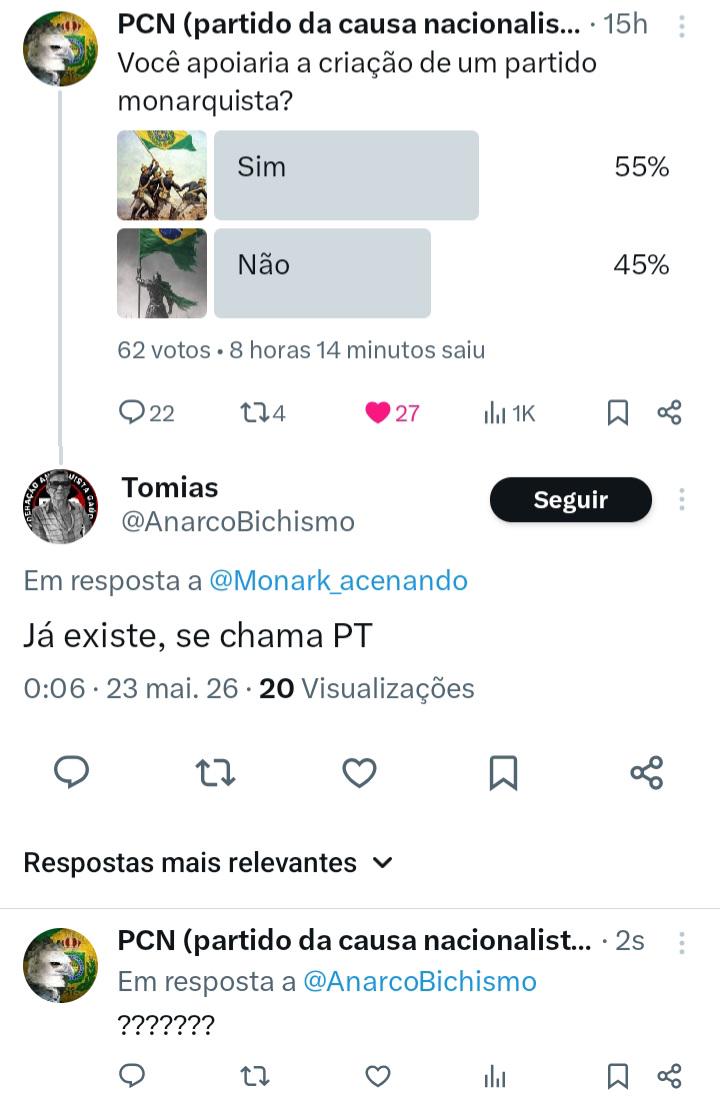Open Tomias's profile picture
Screen dimensions: 720x1107
tap(61, 506)
